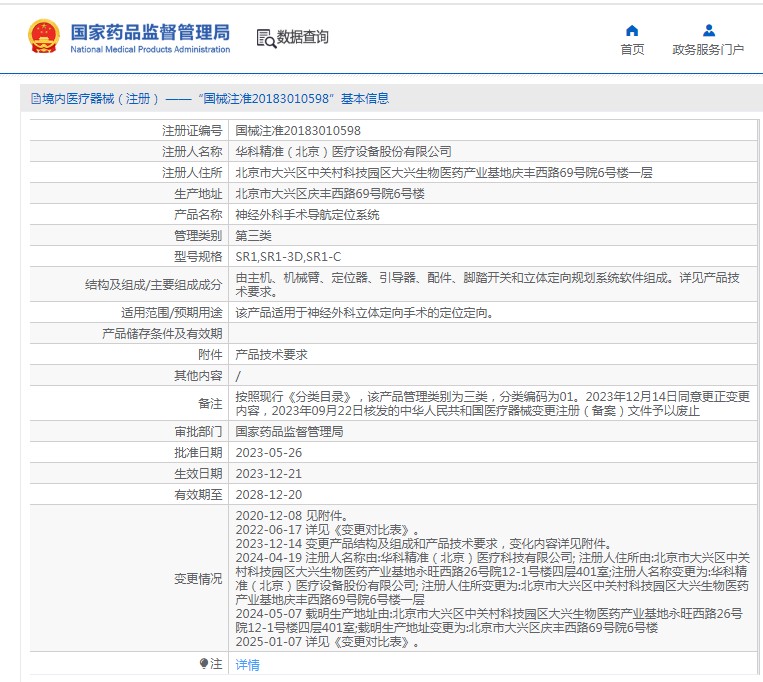This screenshot has height=682, width=763.
Task: Click the registration number 国械注准20183010598 value
Action: pos(298,130)
